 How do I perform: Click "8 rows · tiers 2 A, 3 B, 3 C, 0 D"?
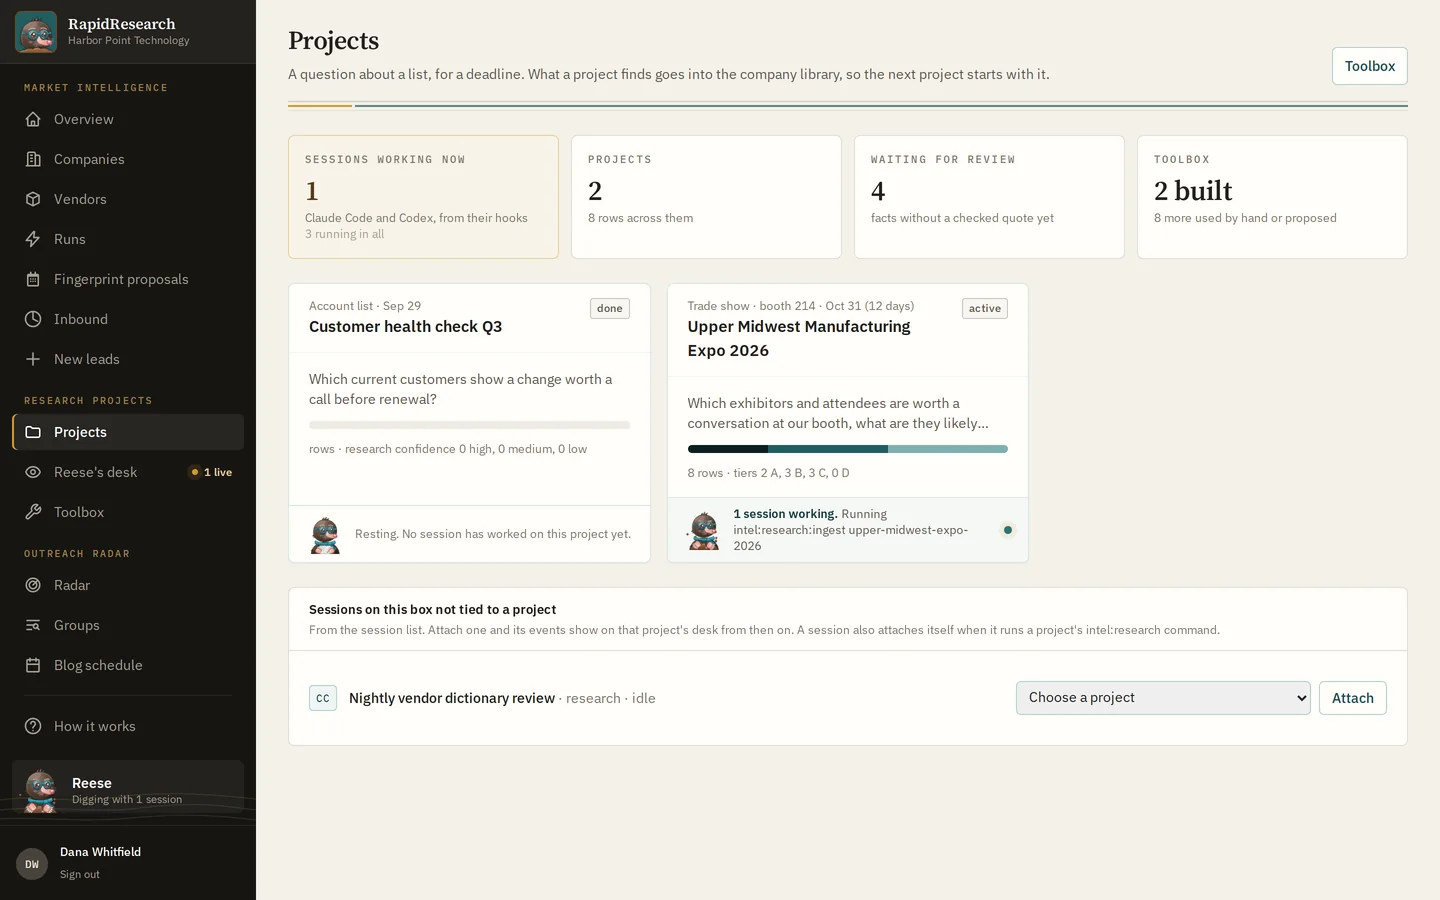(768, 473)
